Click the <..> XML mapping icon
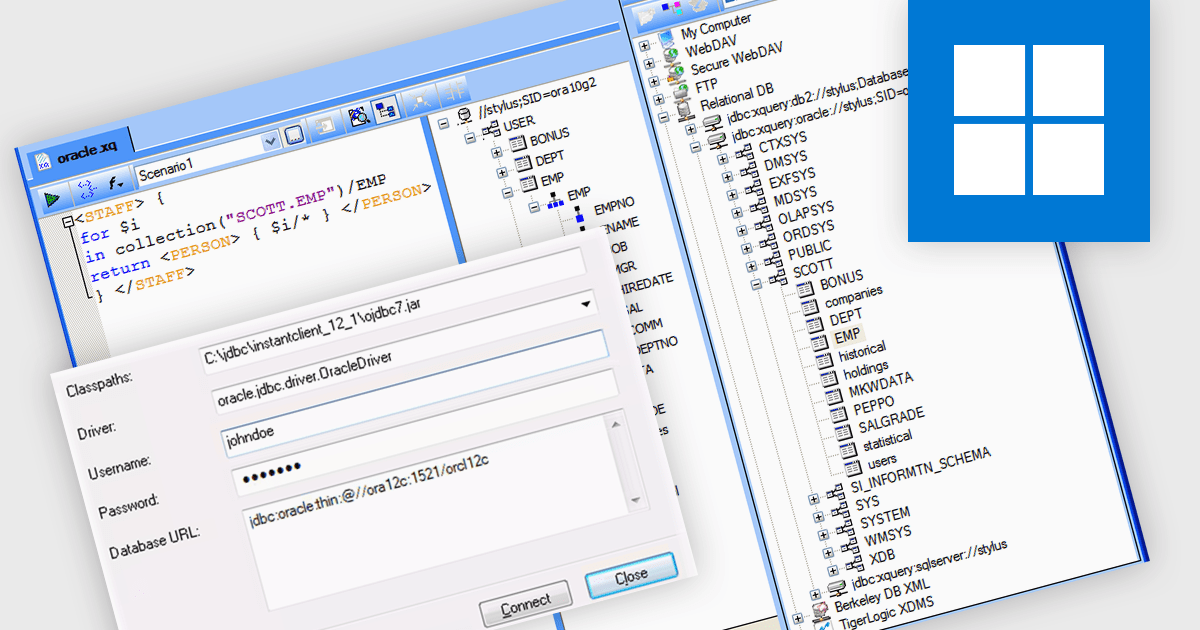 (x=85, y=188)
